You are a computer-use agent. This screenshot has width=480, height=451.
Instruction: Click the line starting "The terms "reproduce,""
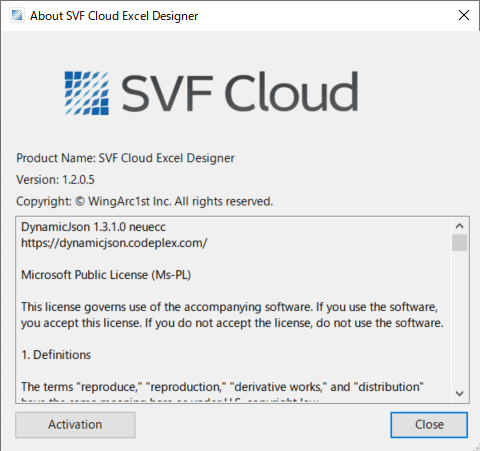pyautogui.click(x=222, y=387)
